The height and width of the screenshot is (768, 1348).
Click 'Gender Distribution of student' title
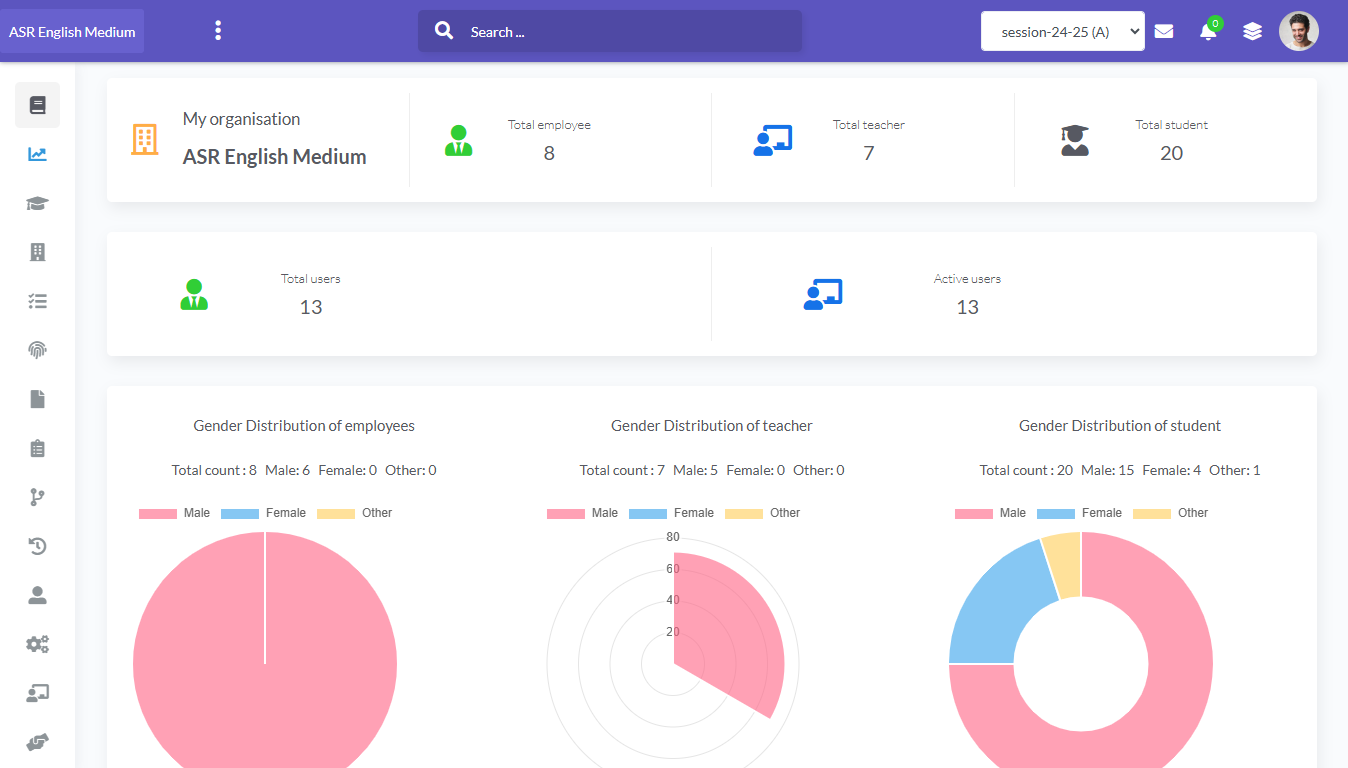pos(1120,426)
